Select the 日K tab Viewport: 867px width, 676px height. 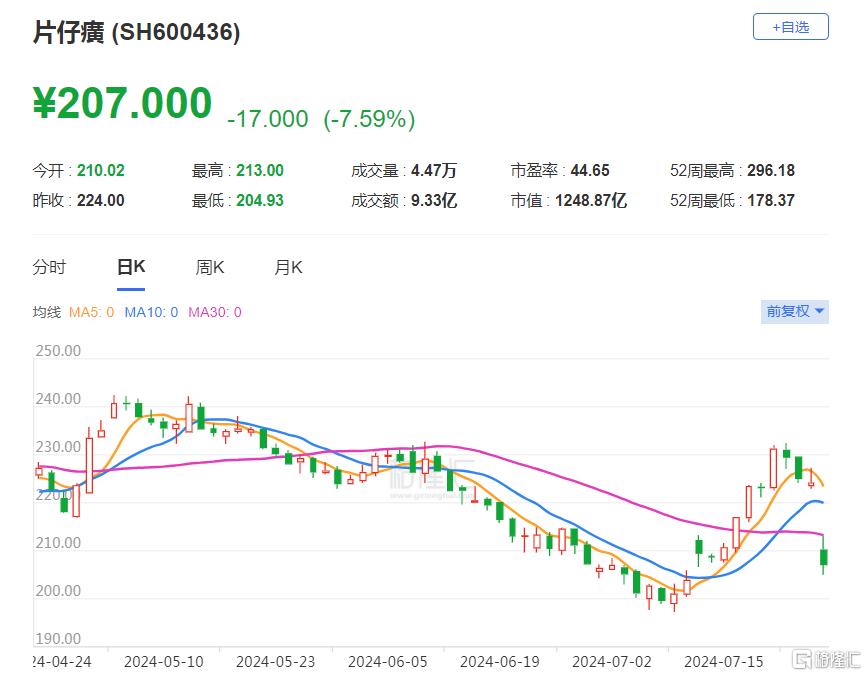pos(131,268)
